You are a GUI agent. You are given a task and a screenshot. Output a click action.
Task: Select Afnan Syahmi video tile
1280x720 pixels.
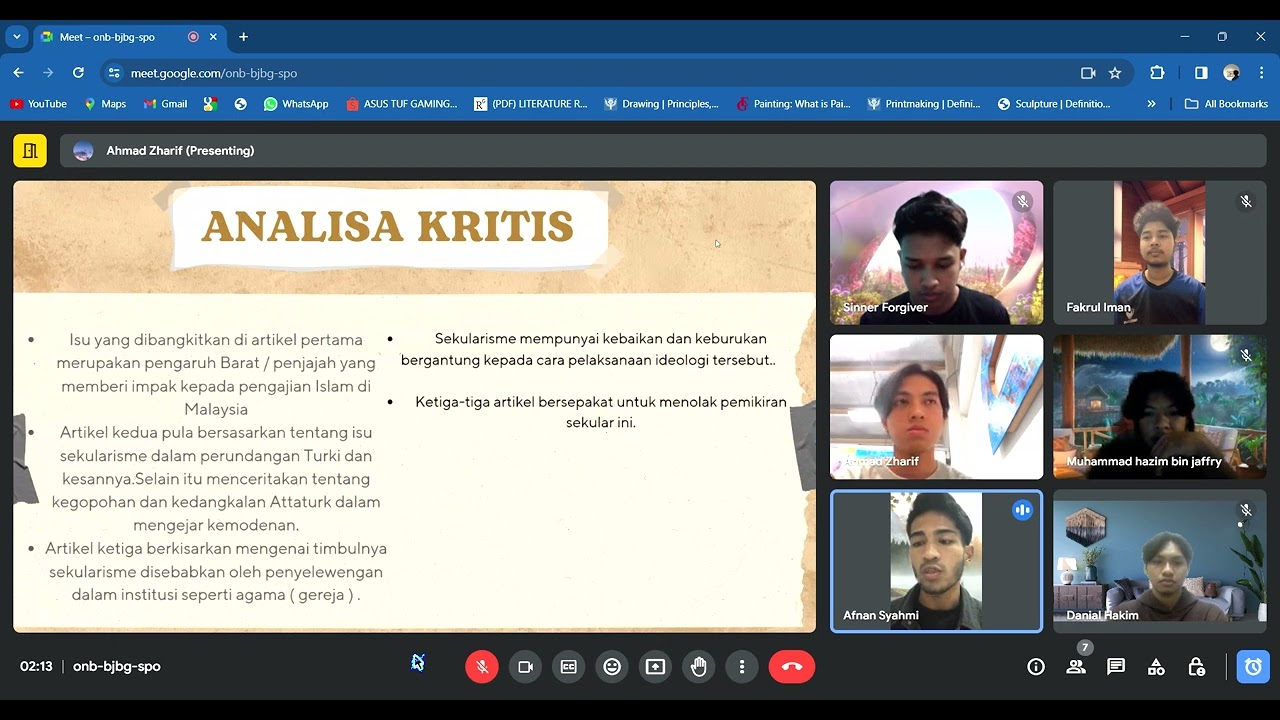(936, 561)
